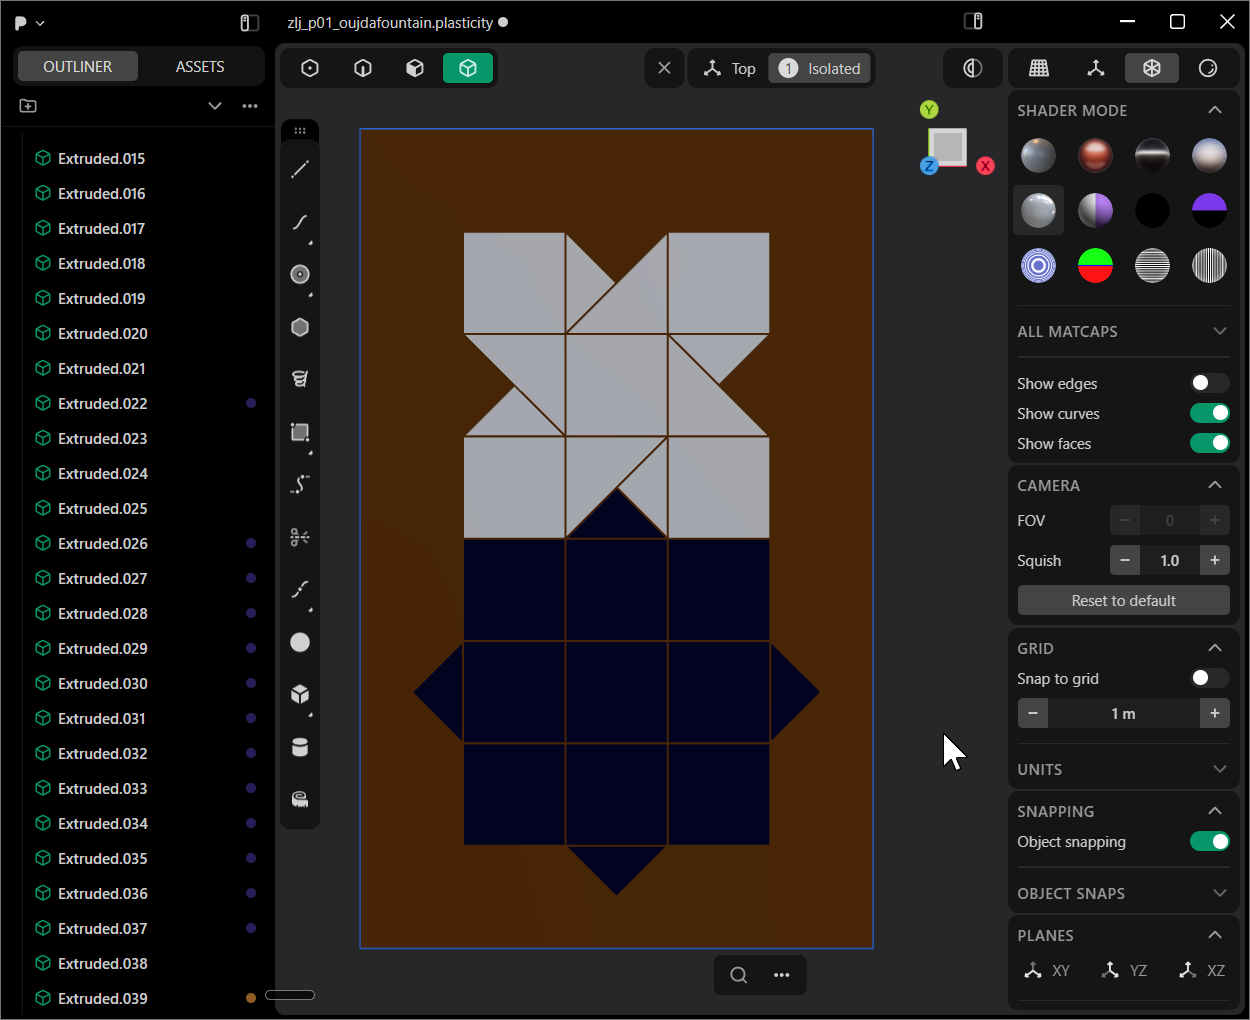This screenshot has width=1250, height=1020.
Task: Decrease grid size with minus button
Action: pos(1033,713)
